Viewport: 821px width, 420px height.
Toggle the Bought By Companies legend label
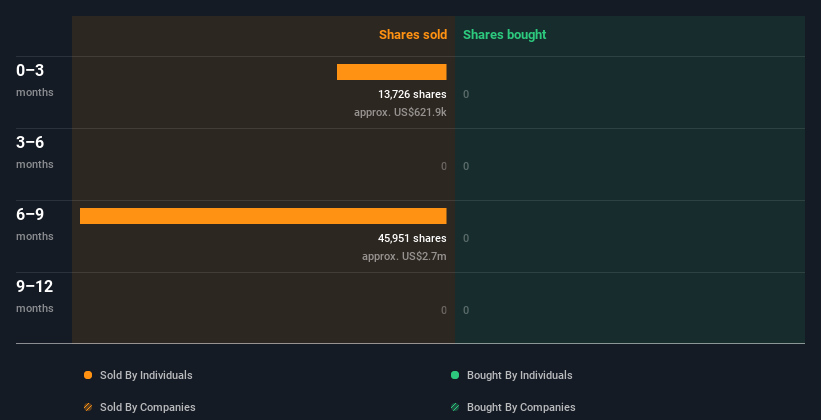click(521, 407)
